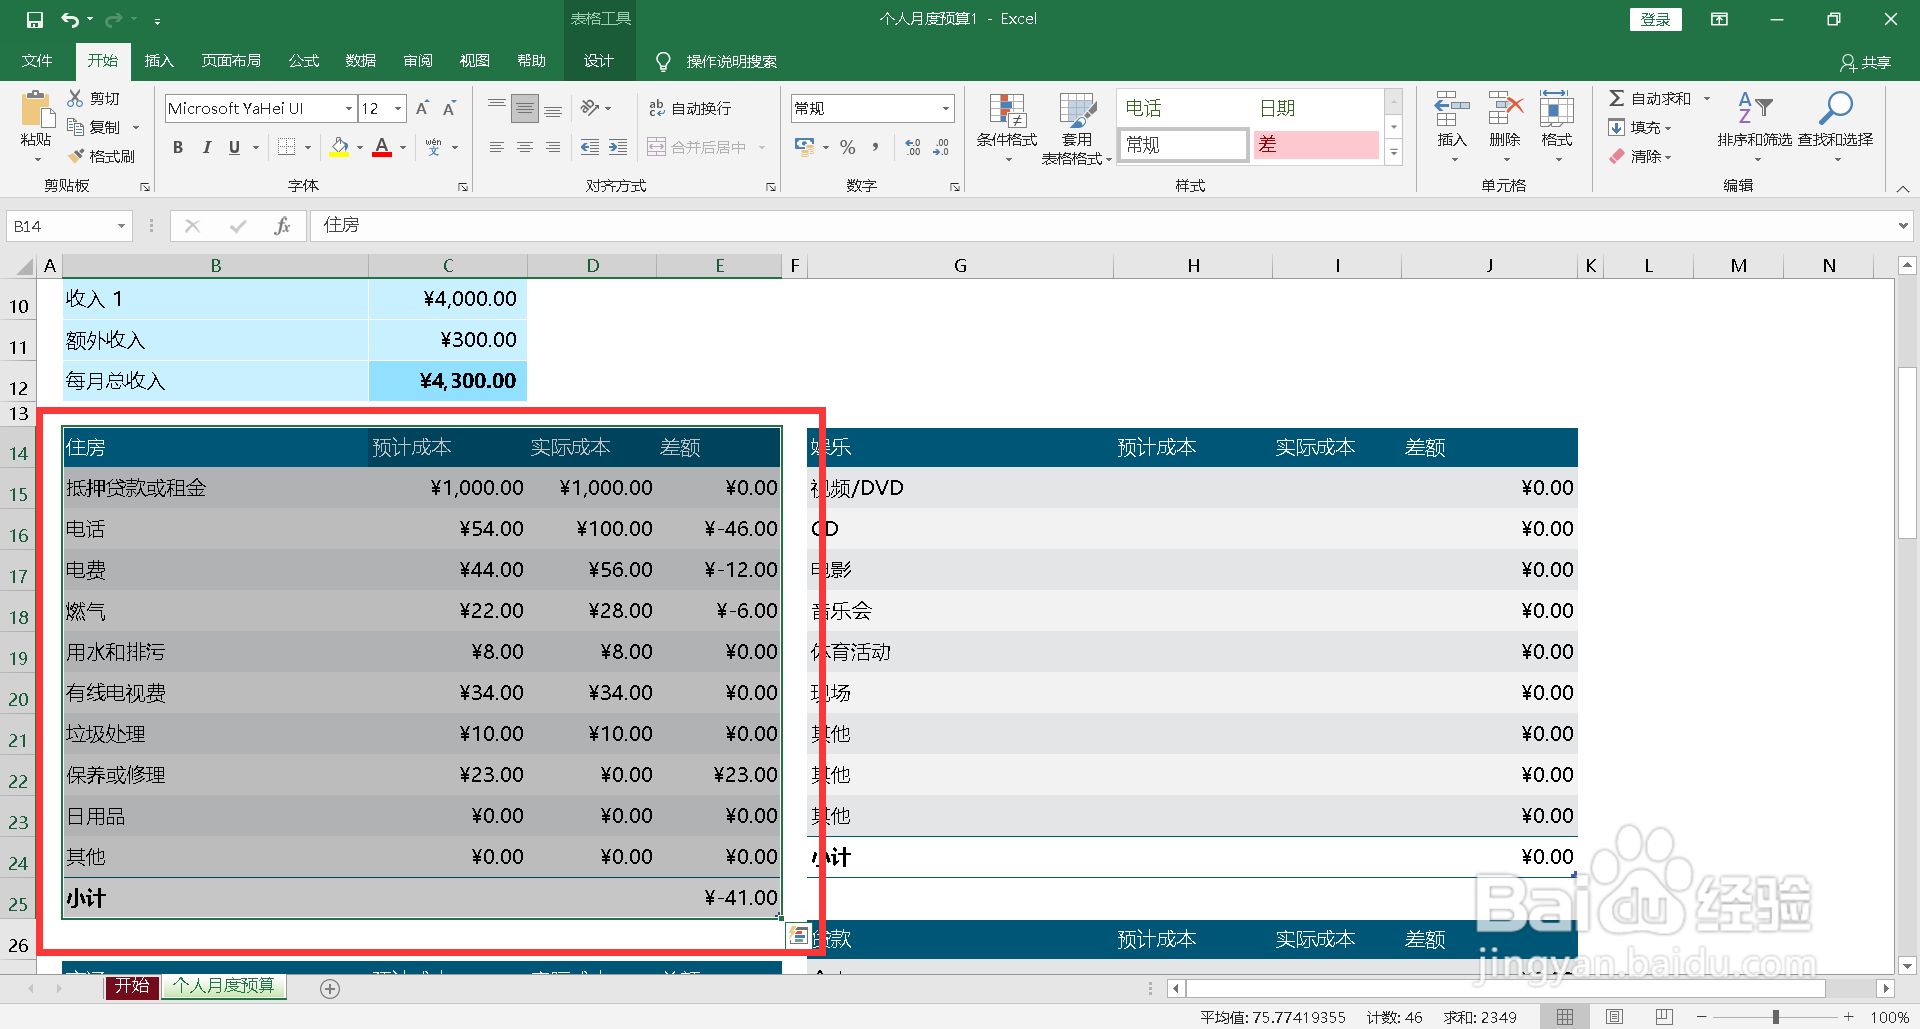Switch to the 开始 worksheet tab
The image size is (1920, 1029).
click(132, 986)
